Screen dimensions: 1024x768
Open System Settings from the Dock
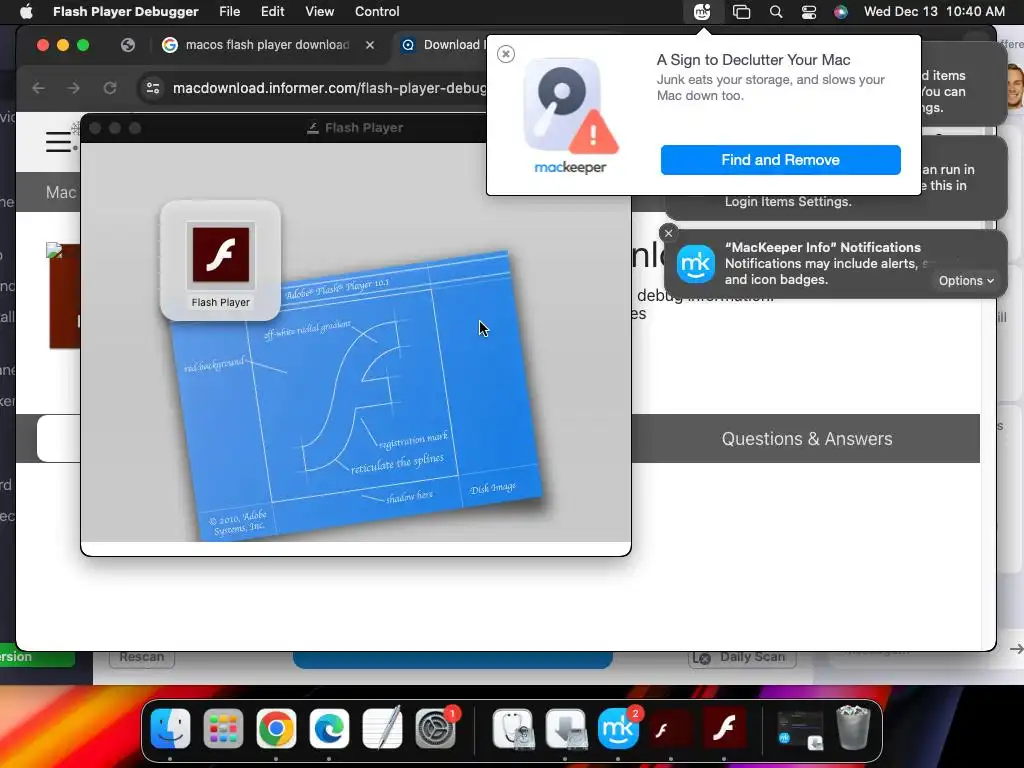[x=436, y=729]
